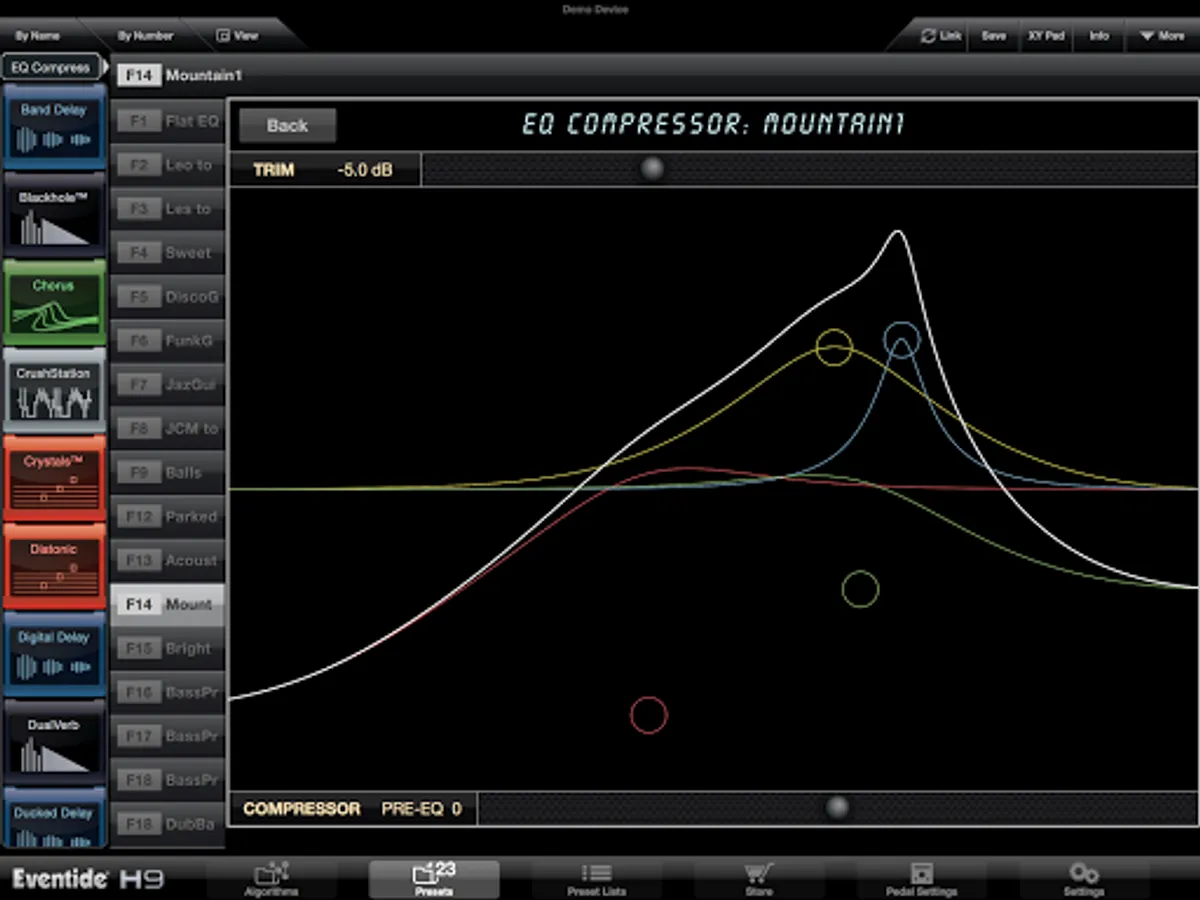Load preset F5 DiscoG
The height and width of the screenshot is (900, 1200).
click(x=168, y=297)
